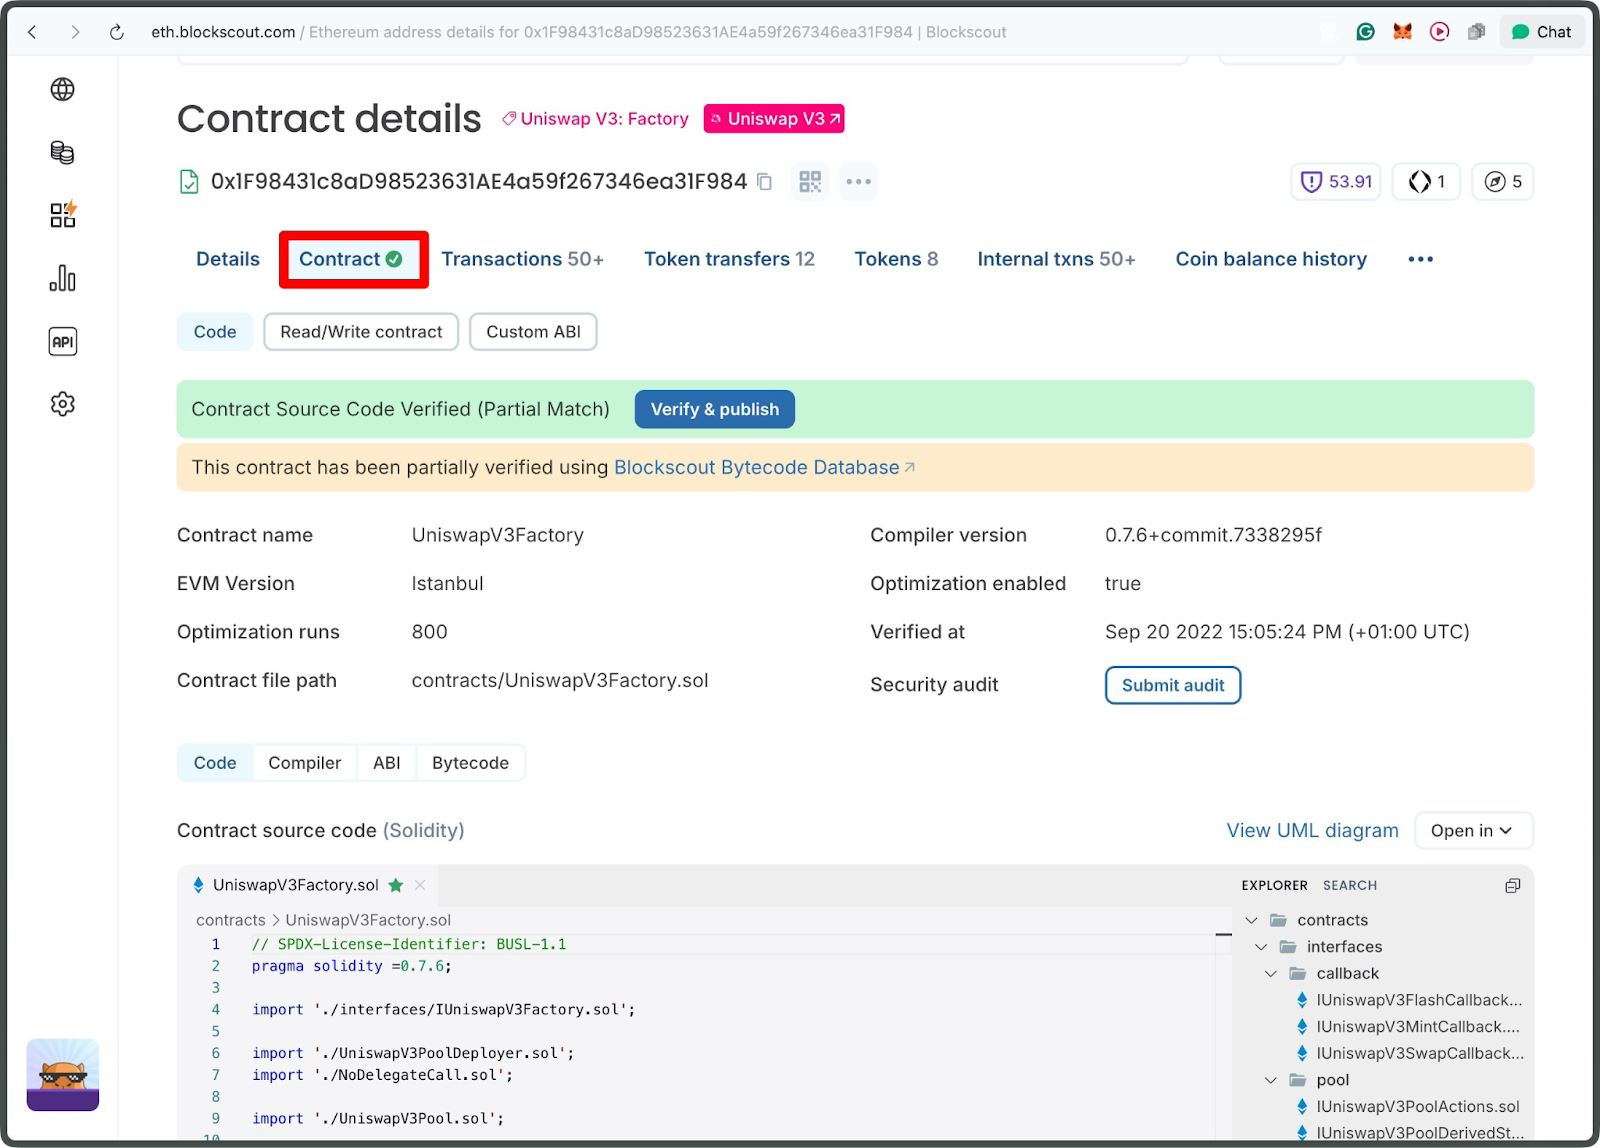Collapse the callback folder in the explorer tree
Image resolution: width=1600 pixels, height=1148 pixels.
(1271, 973)
